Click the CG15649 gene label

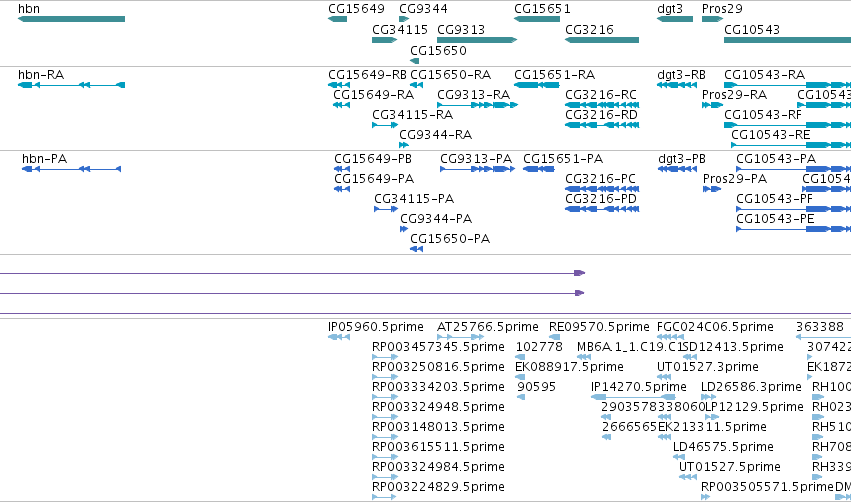tap(356, 9)
